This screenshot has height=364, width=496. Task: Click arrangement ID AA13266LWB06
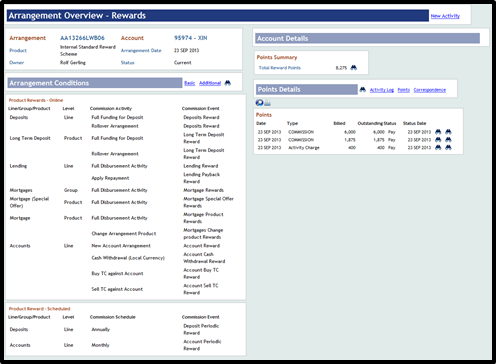pos(82,38)
